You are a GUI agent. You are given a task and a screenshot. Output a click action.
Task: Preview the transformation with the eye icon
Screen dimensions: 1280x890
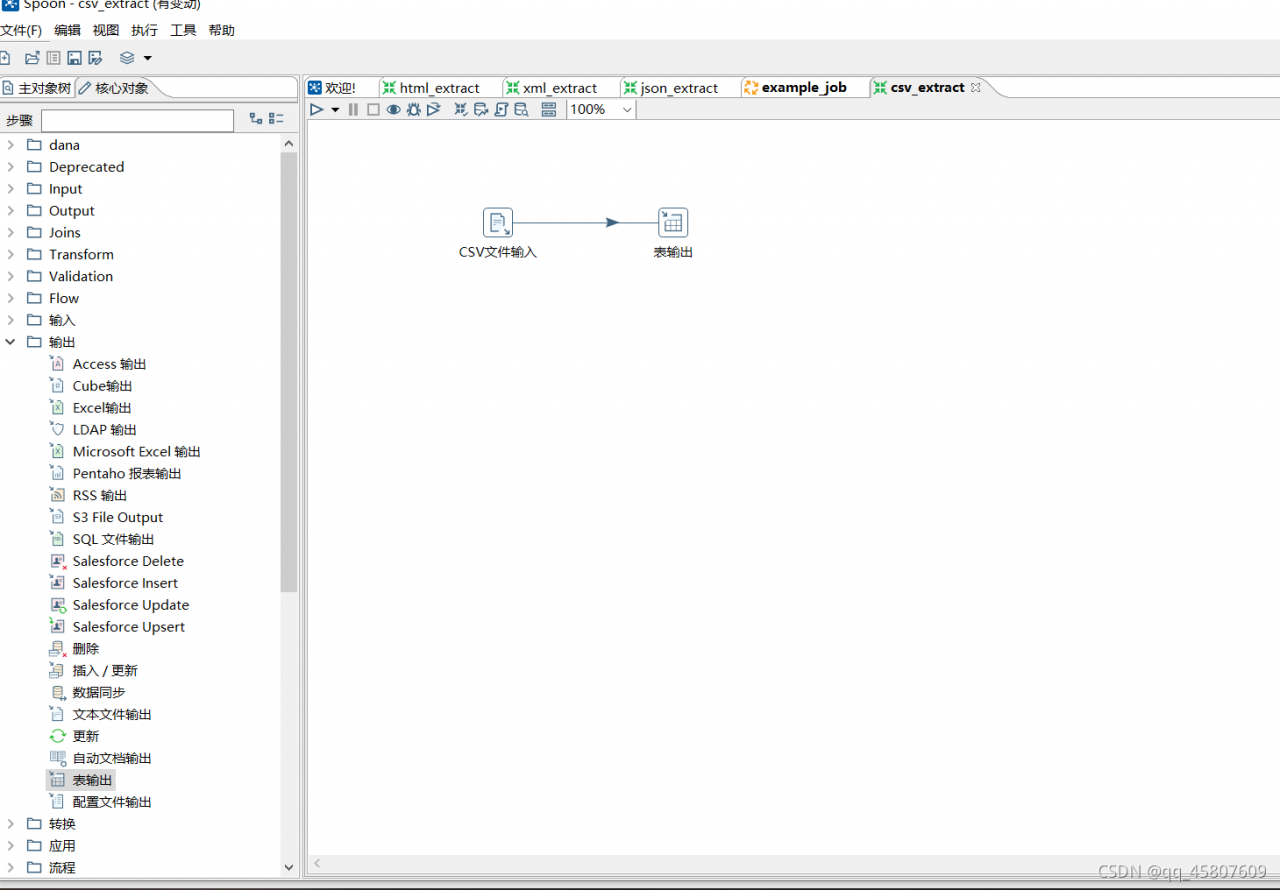(394, 109)
